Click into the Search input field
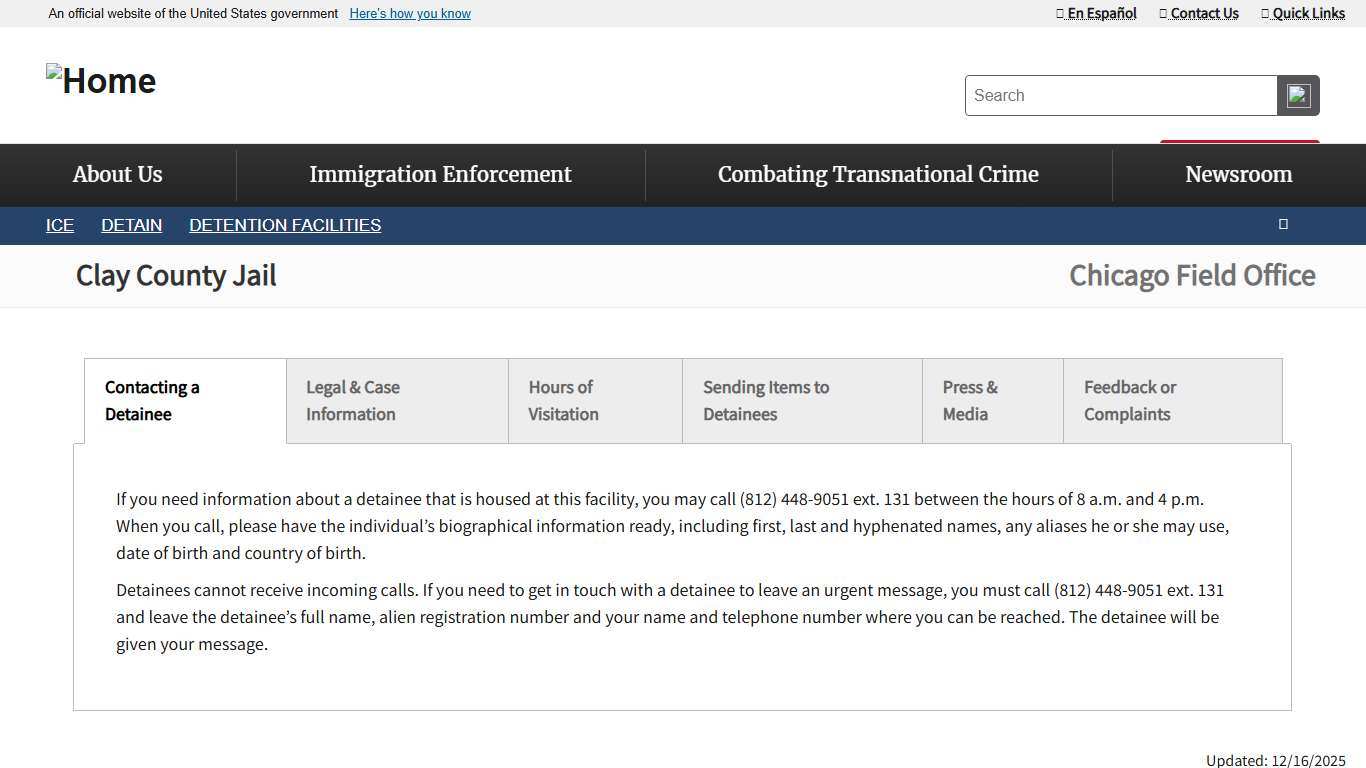This screenshot has width=1366, height=768. coord(1120,96)
